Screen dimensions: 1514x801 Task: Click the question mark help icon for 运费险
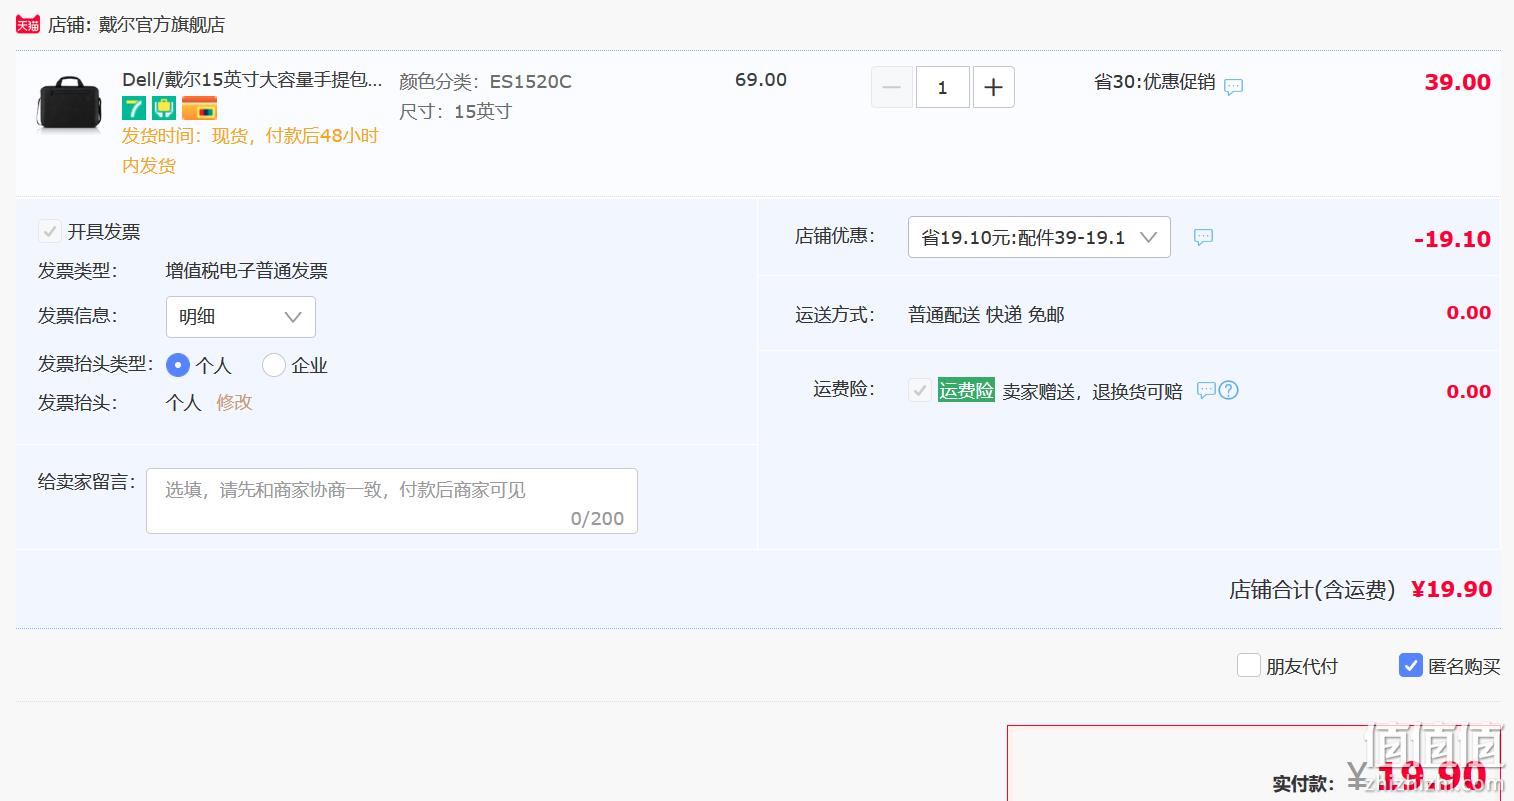click(x=1229, y=390)
